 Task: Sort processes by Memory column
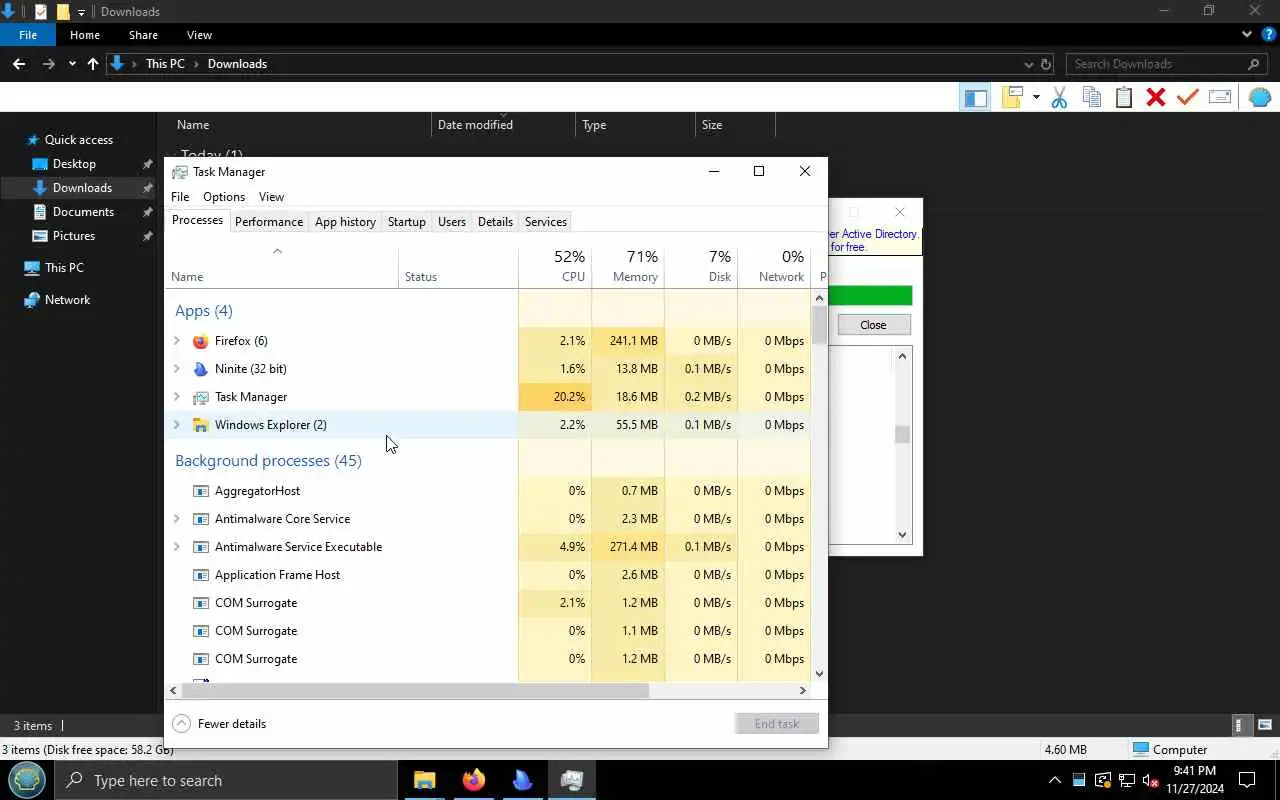628,266
